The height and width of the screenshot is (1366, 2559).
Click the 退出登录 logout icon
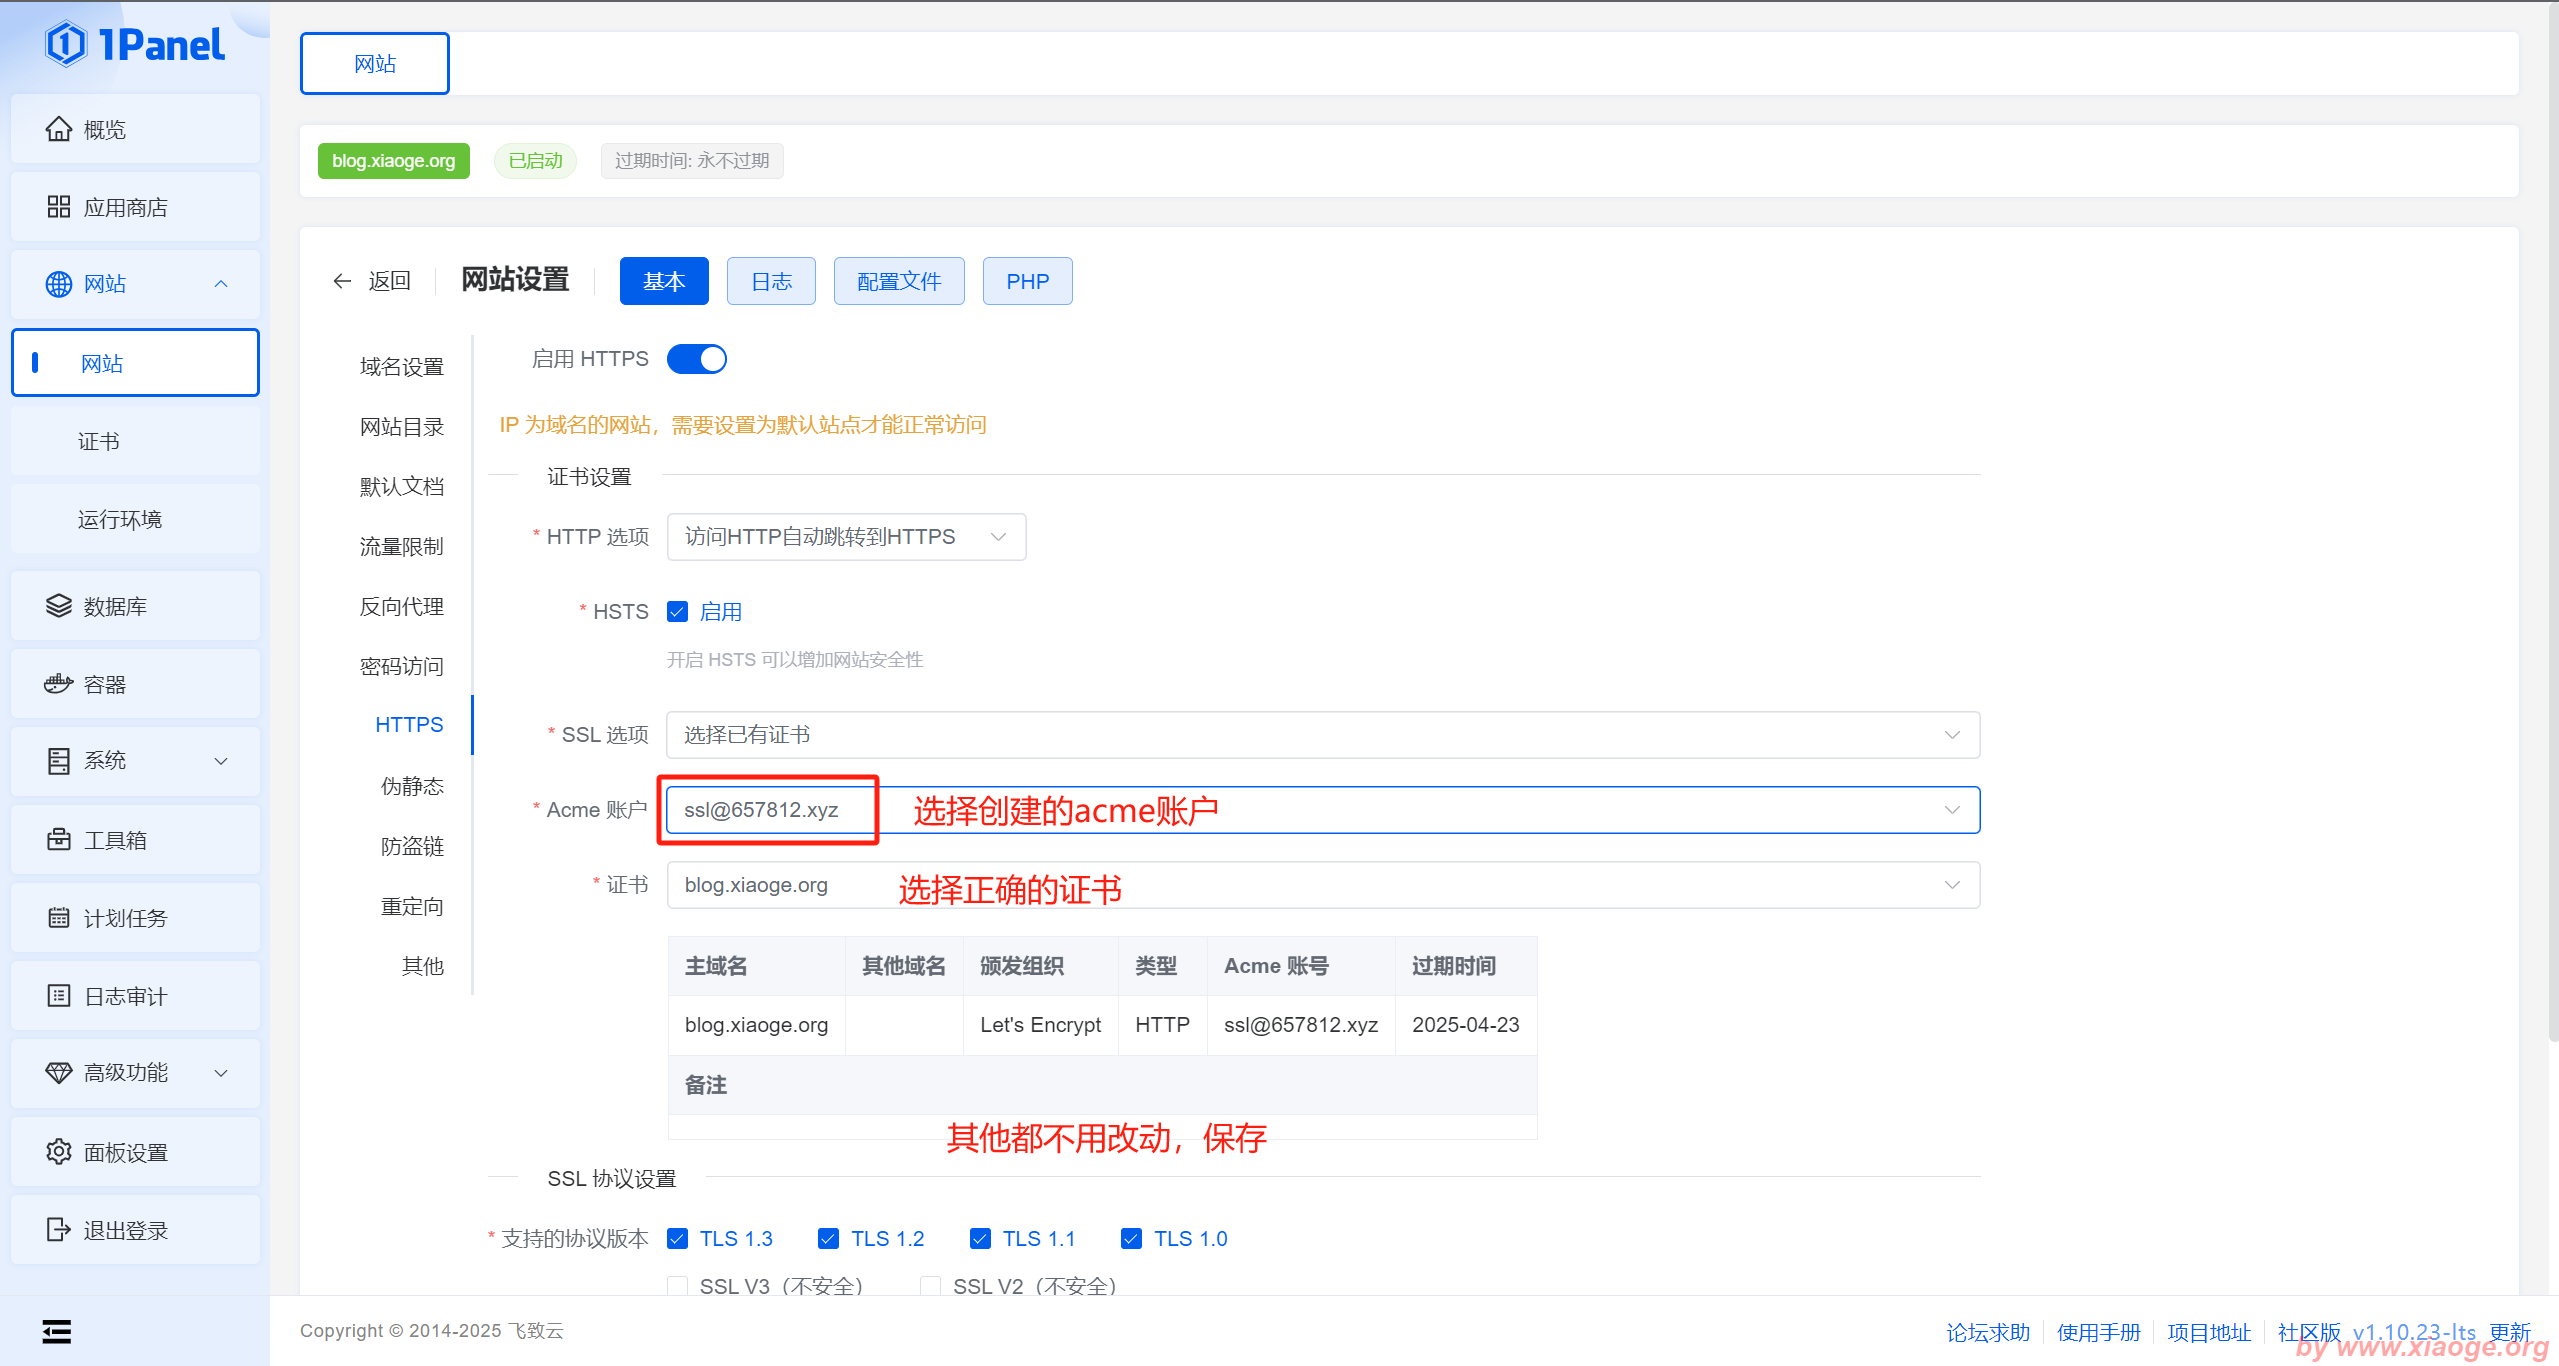coord(59,1230)
